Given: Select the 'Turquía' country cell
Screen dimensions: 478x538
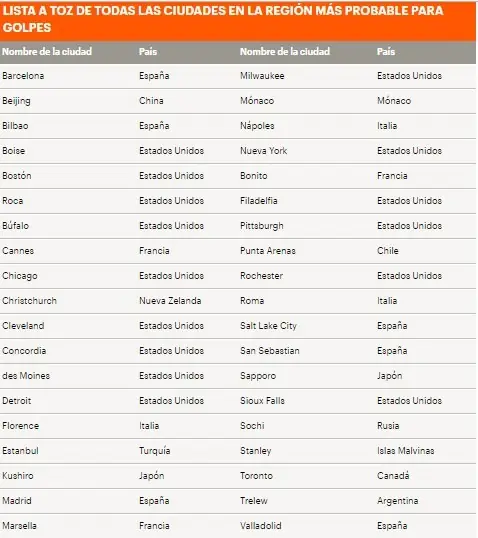Looking at the screenshot, I should pyautogui.click(x=154, y=451).
